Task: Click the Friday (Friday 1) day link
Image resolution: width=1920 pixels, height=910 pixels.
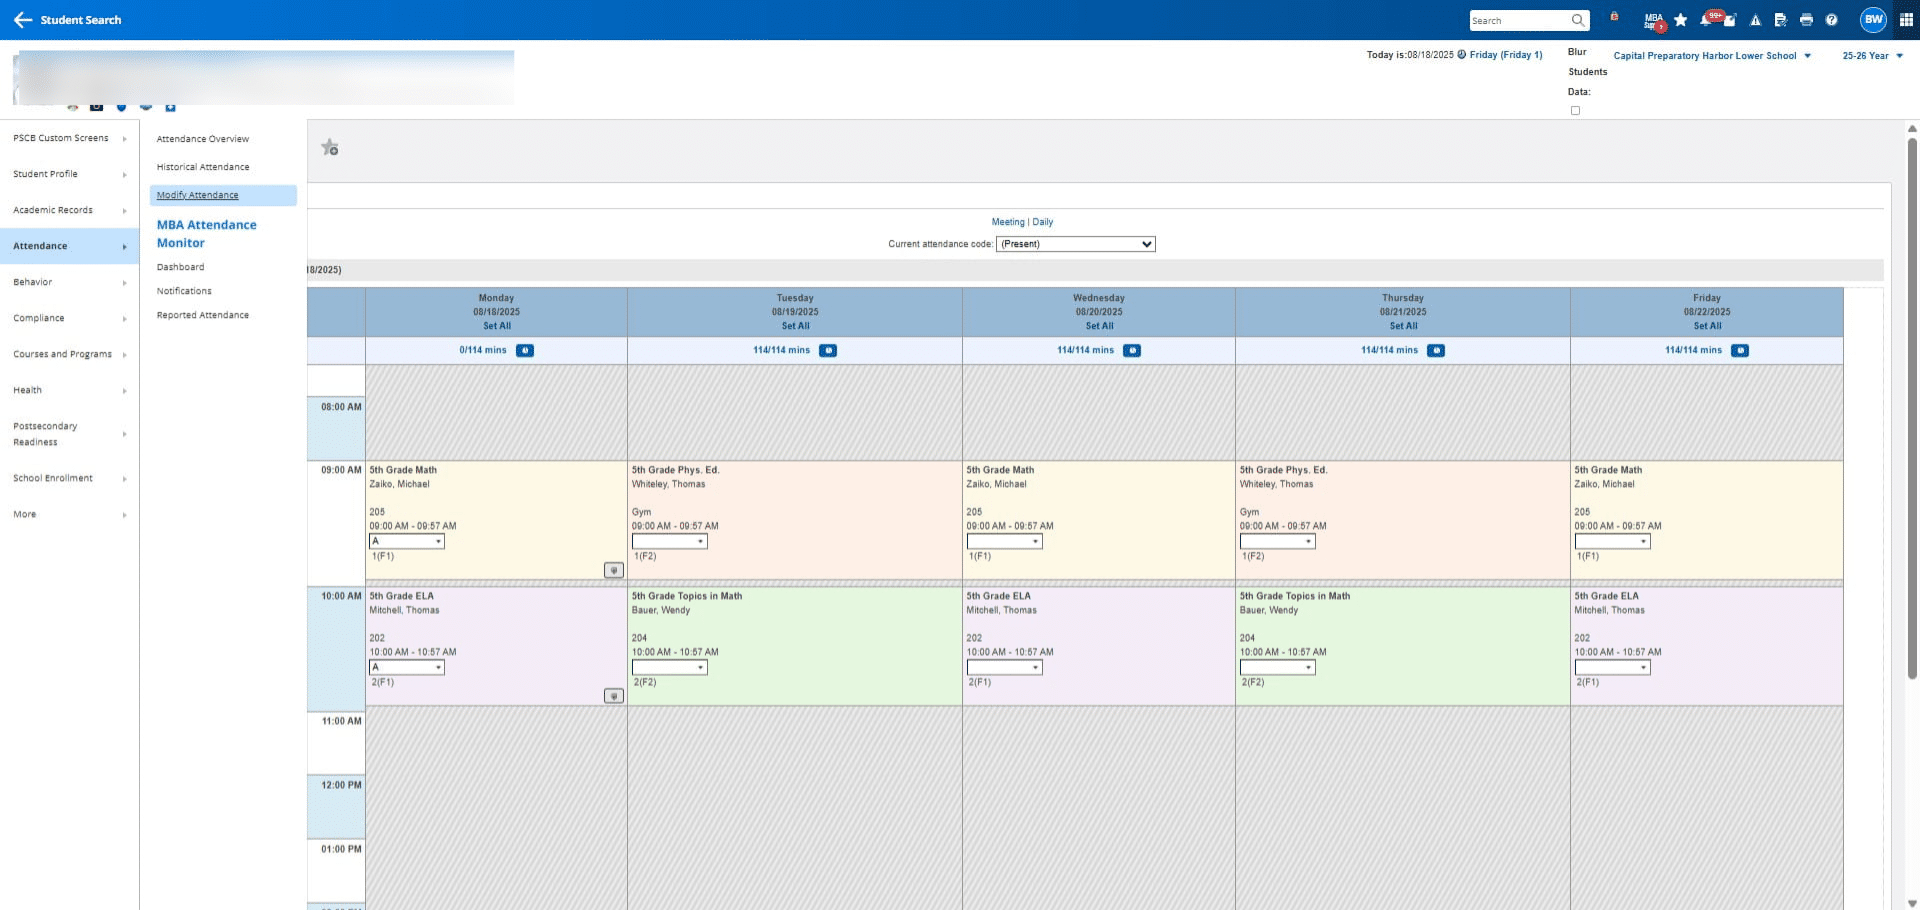Action: [1506, 55]
